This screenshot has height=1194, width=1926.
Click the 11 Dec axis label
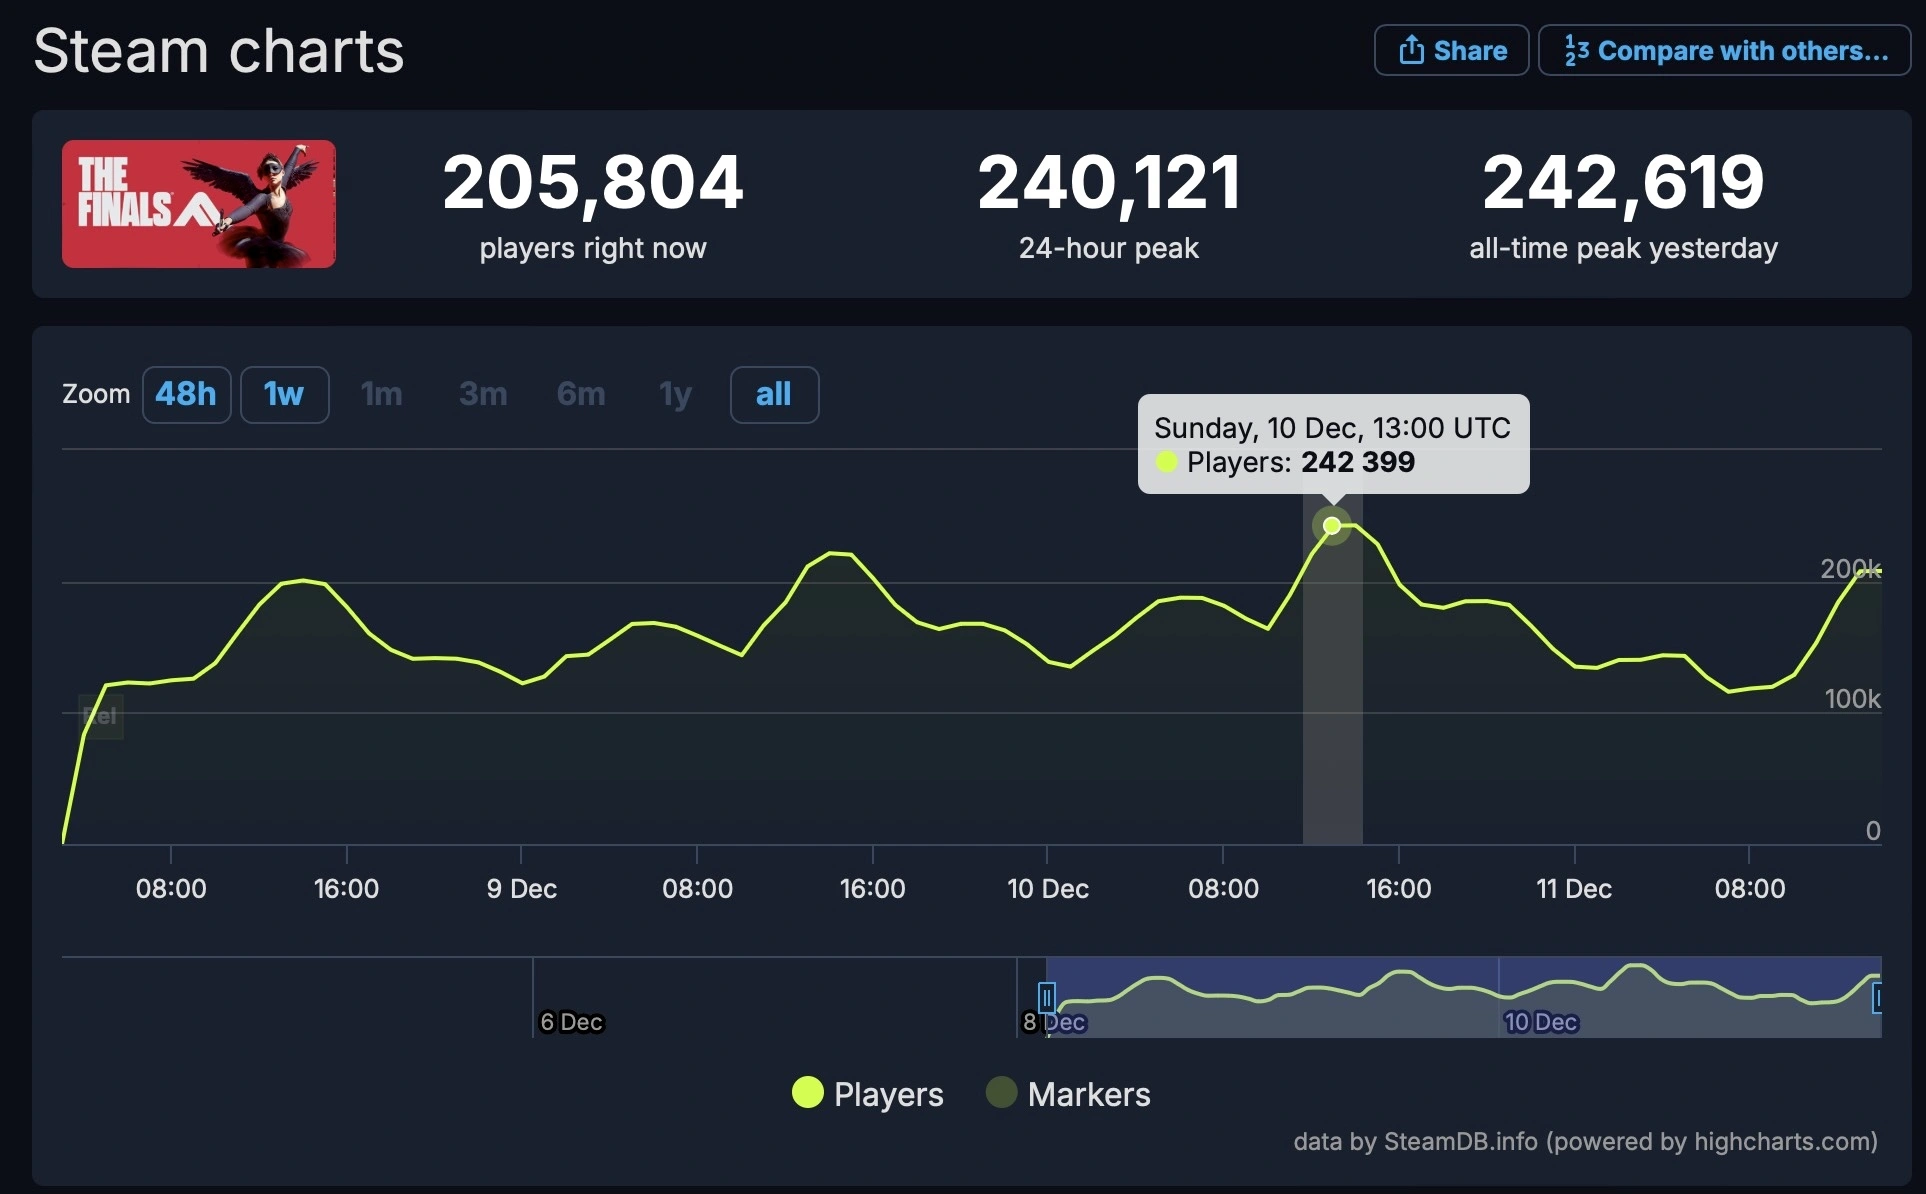coord(1574,888)
